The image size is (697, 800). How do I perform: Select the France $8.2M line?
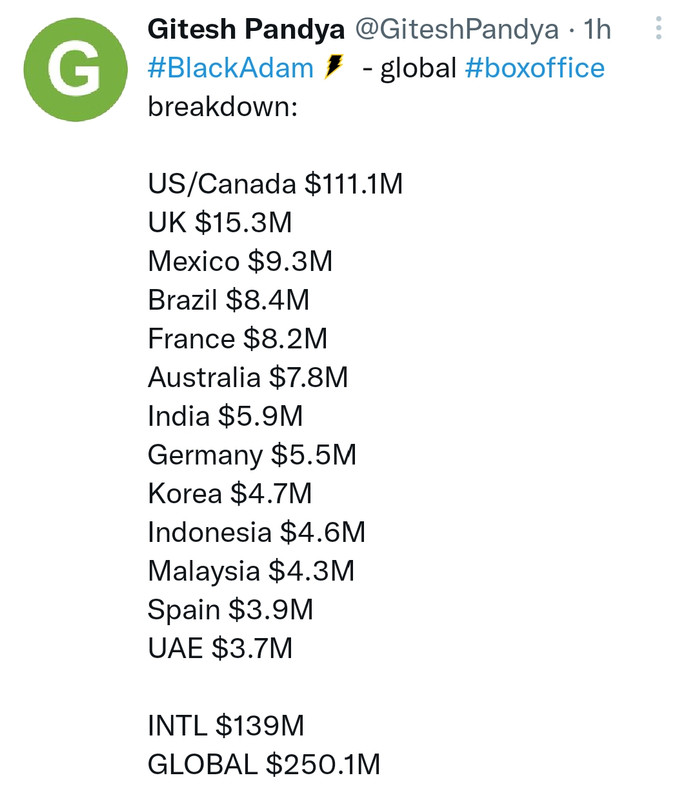pyautogui.click(x=237, y=339)
